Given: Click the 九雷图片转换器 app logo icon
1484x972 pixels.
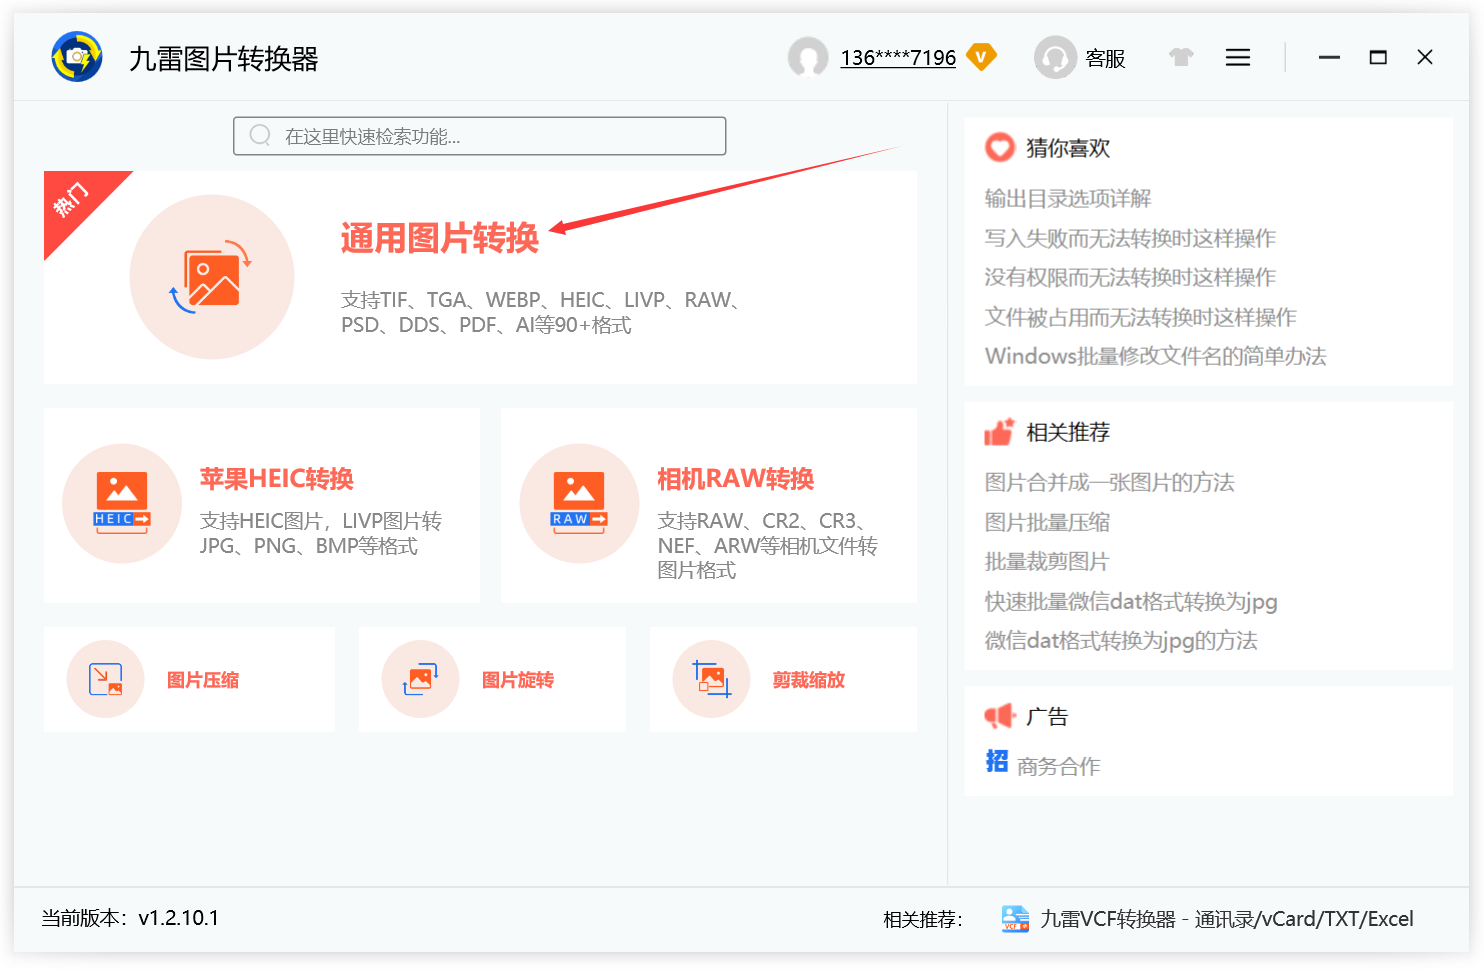Looking at the screenshot, I should tap(77, 57).
